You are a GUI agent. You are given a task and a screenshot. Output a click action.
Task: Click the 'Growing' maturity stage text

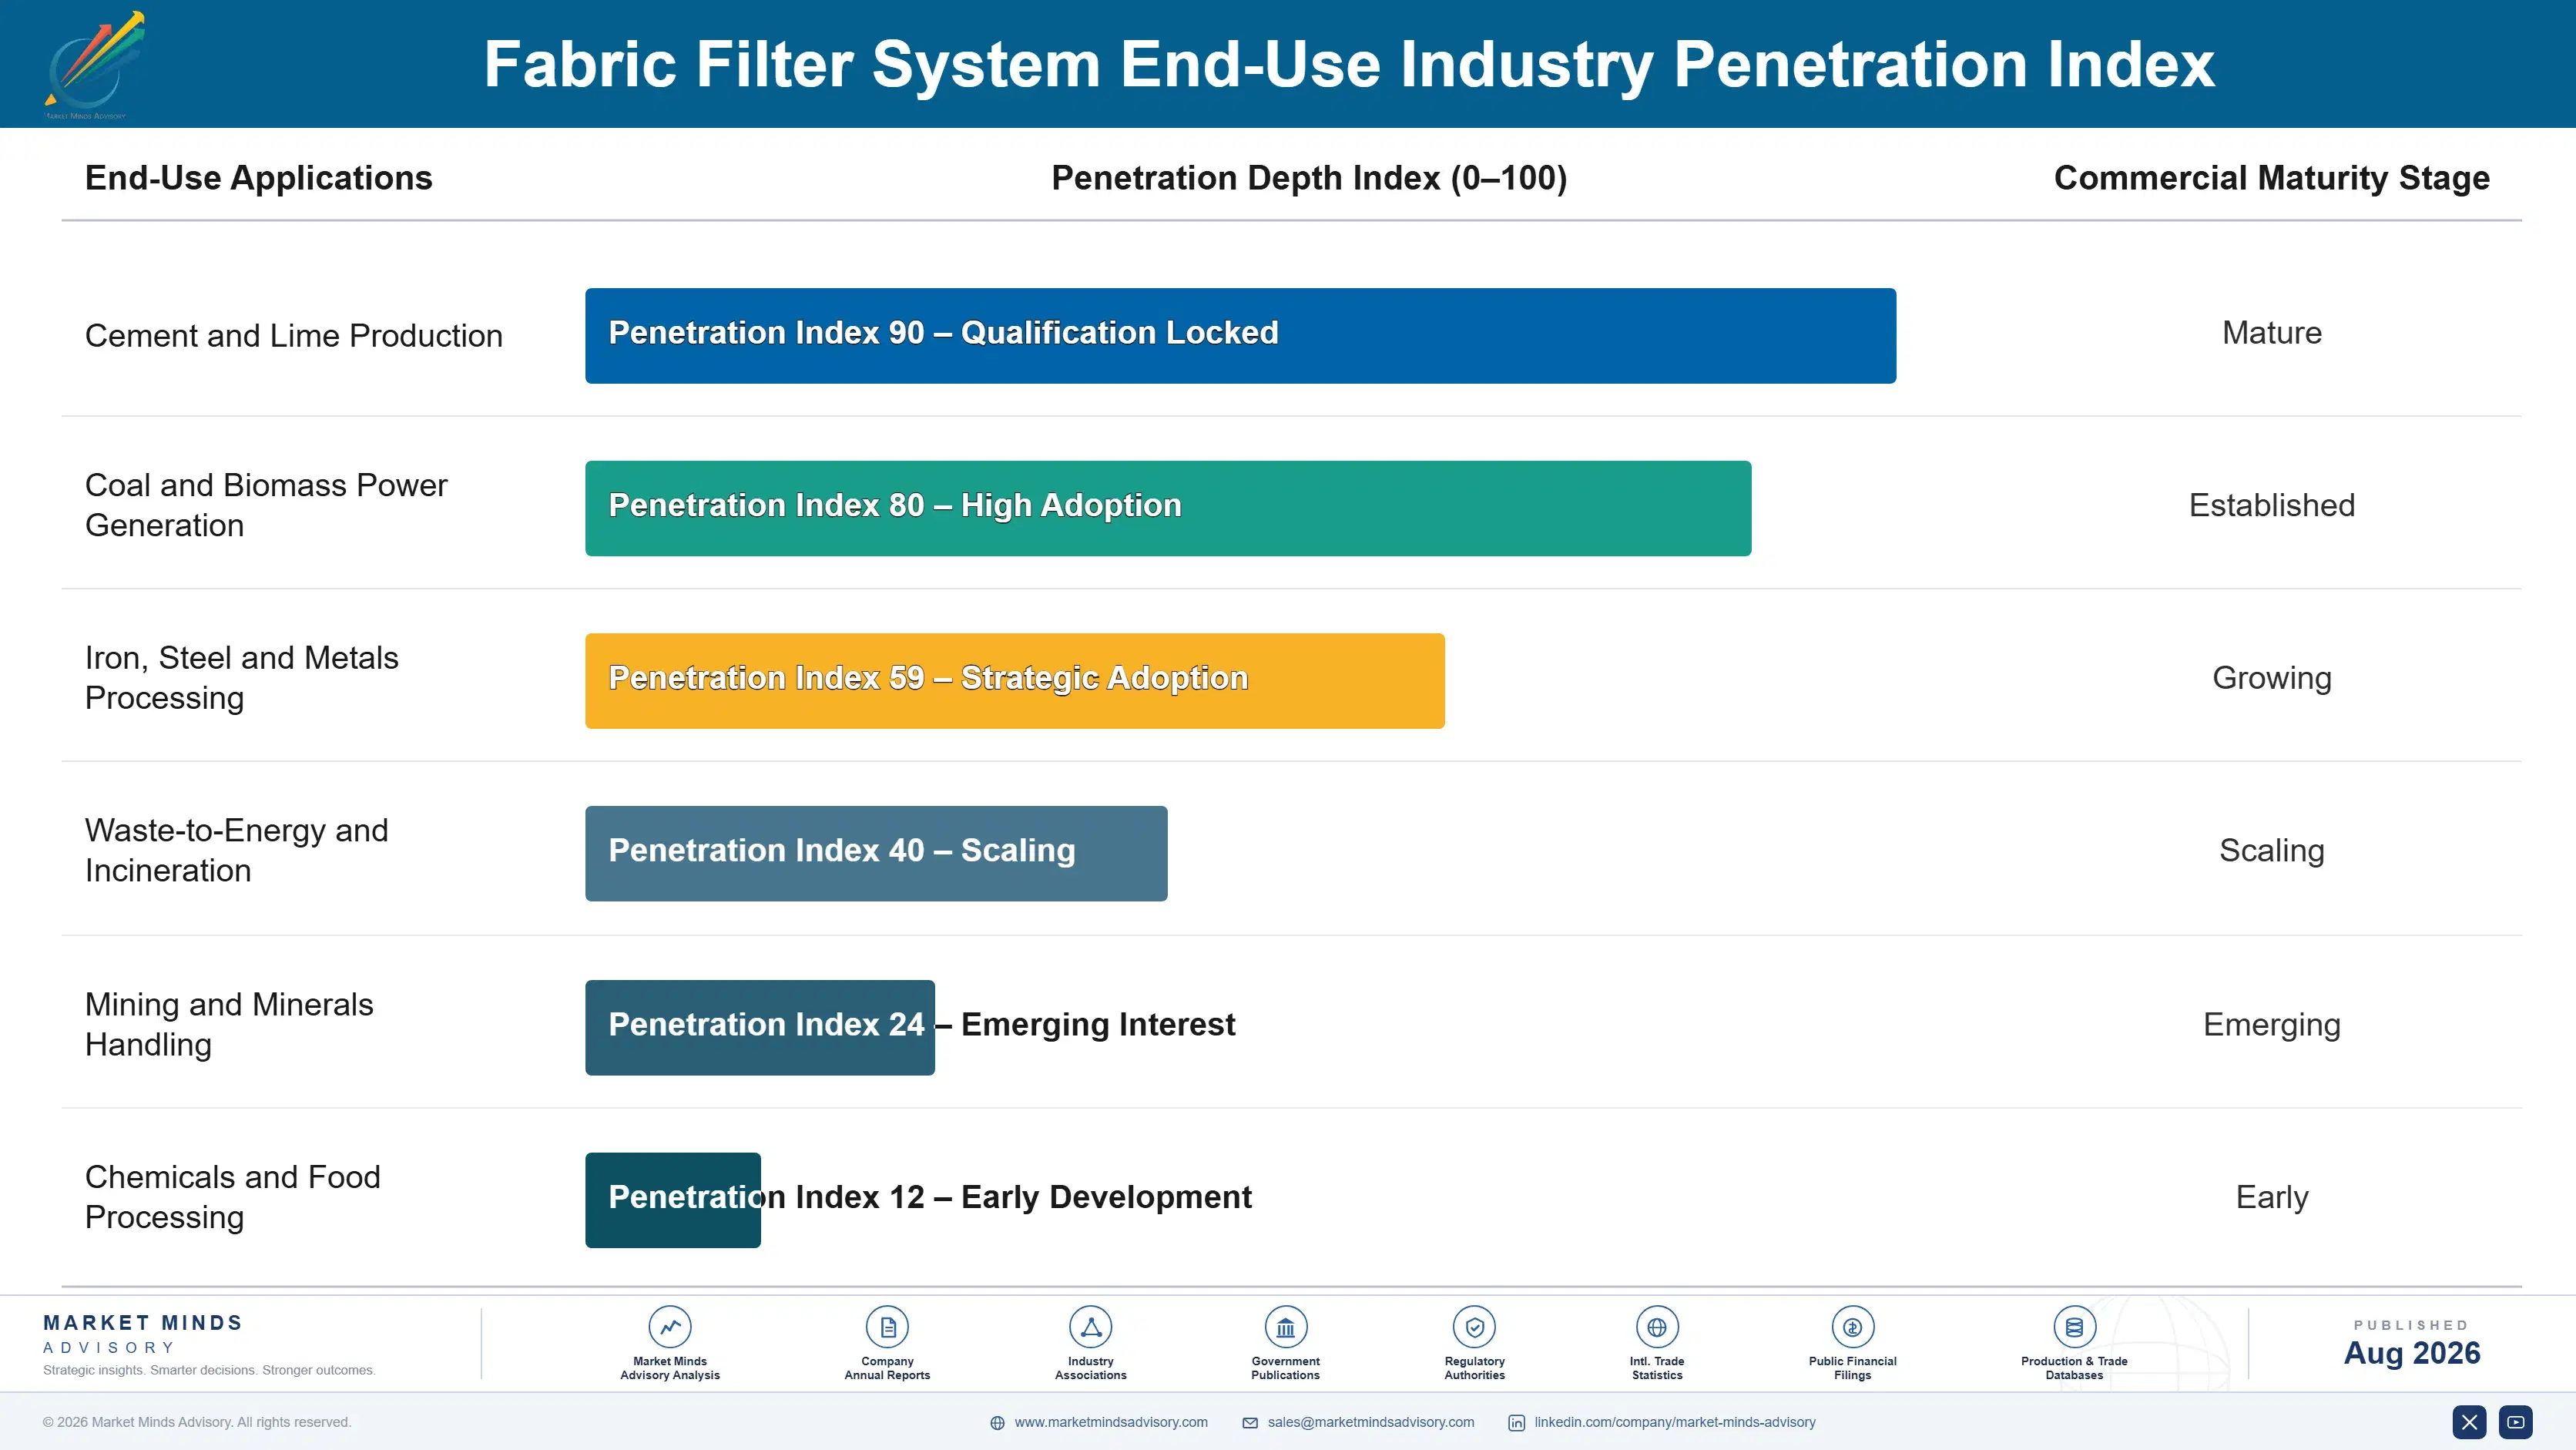(x=2271, y=678)
